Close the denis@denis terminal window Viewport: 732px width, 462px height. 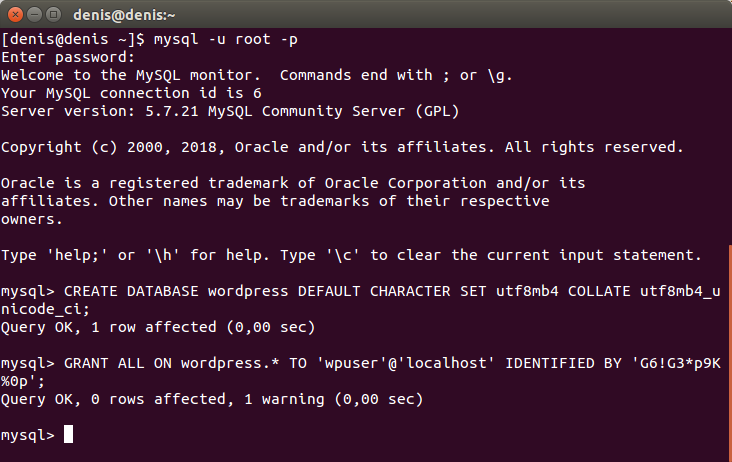(x=15, y=15)
